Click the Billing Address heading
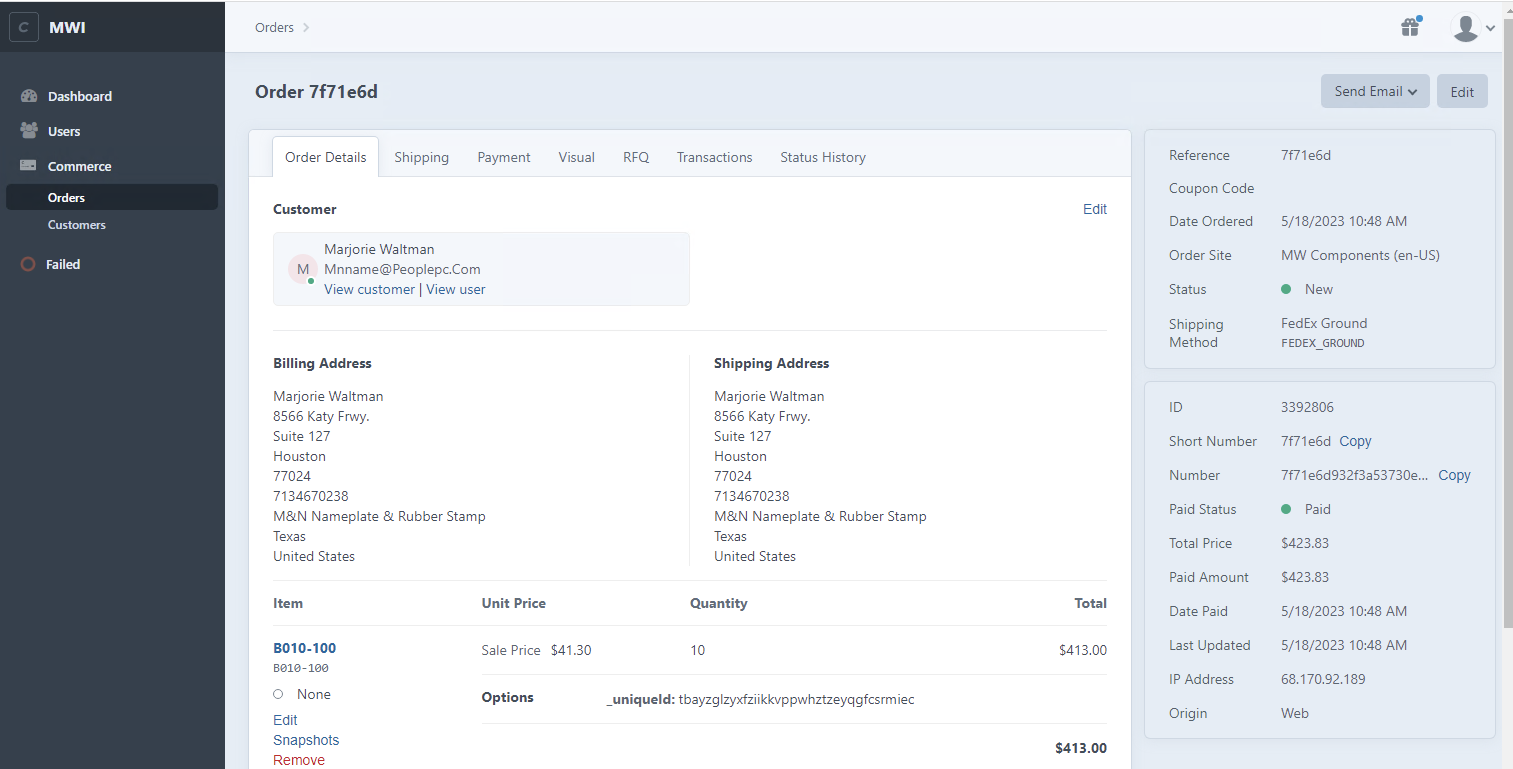Screen dimensions: 1513x769 (x=322, y=363)
